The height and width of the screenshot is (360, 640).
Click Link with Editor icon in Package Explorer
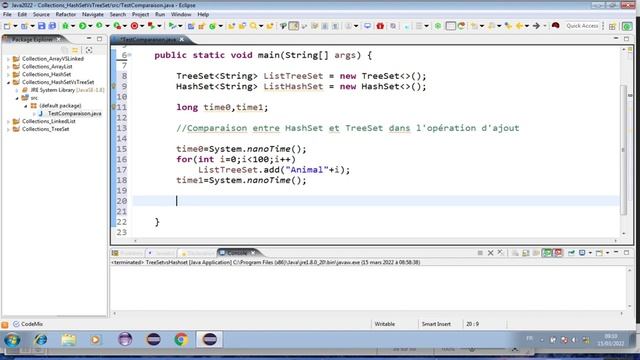click(75, 50)
